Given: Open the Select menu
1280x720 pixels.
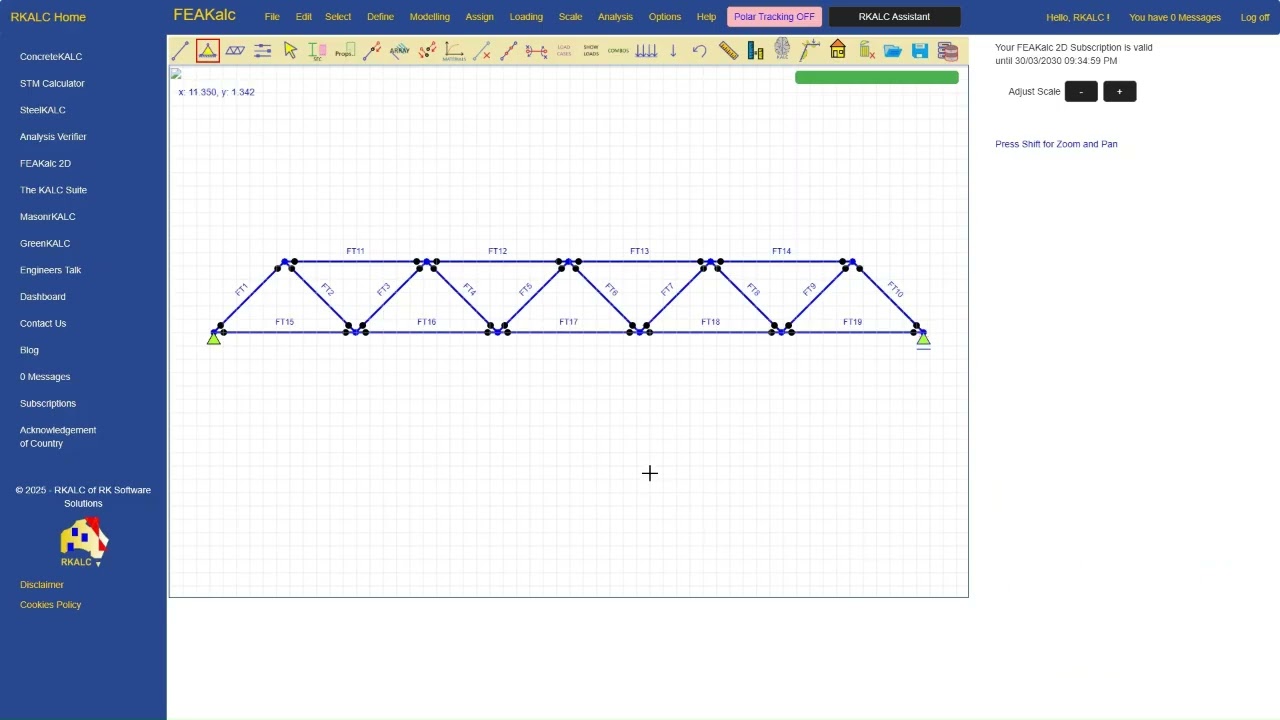Looking at the screenshot, I should (338, 17).
